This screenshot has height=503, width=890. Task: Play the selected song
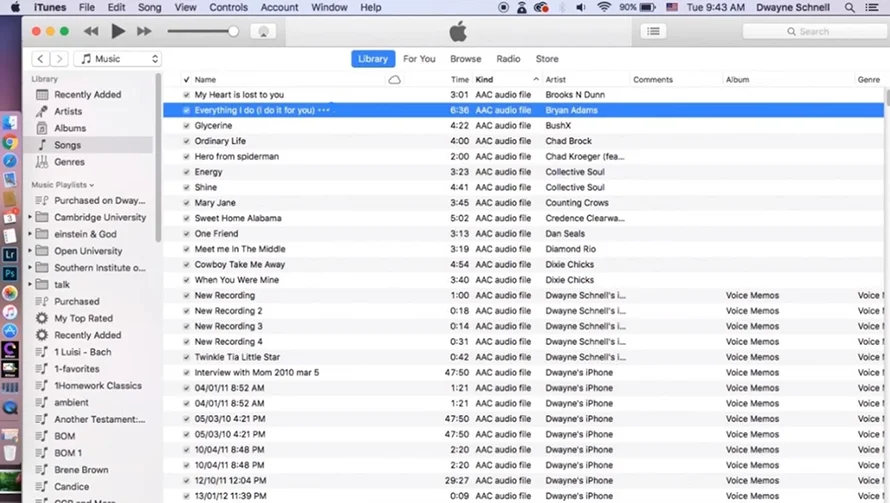(117, 31)
